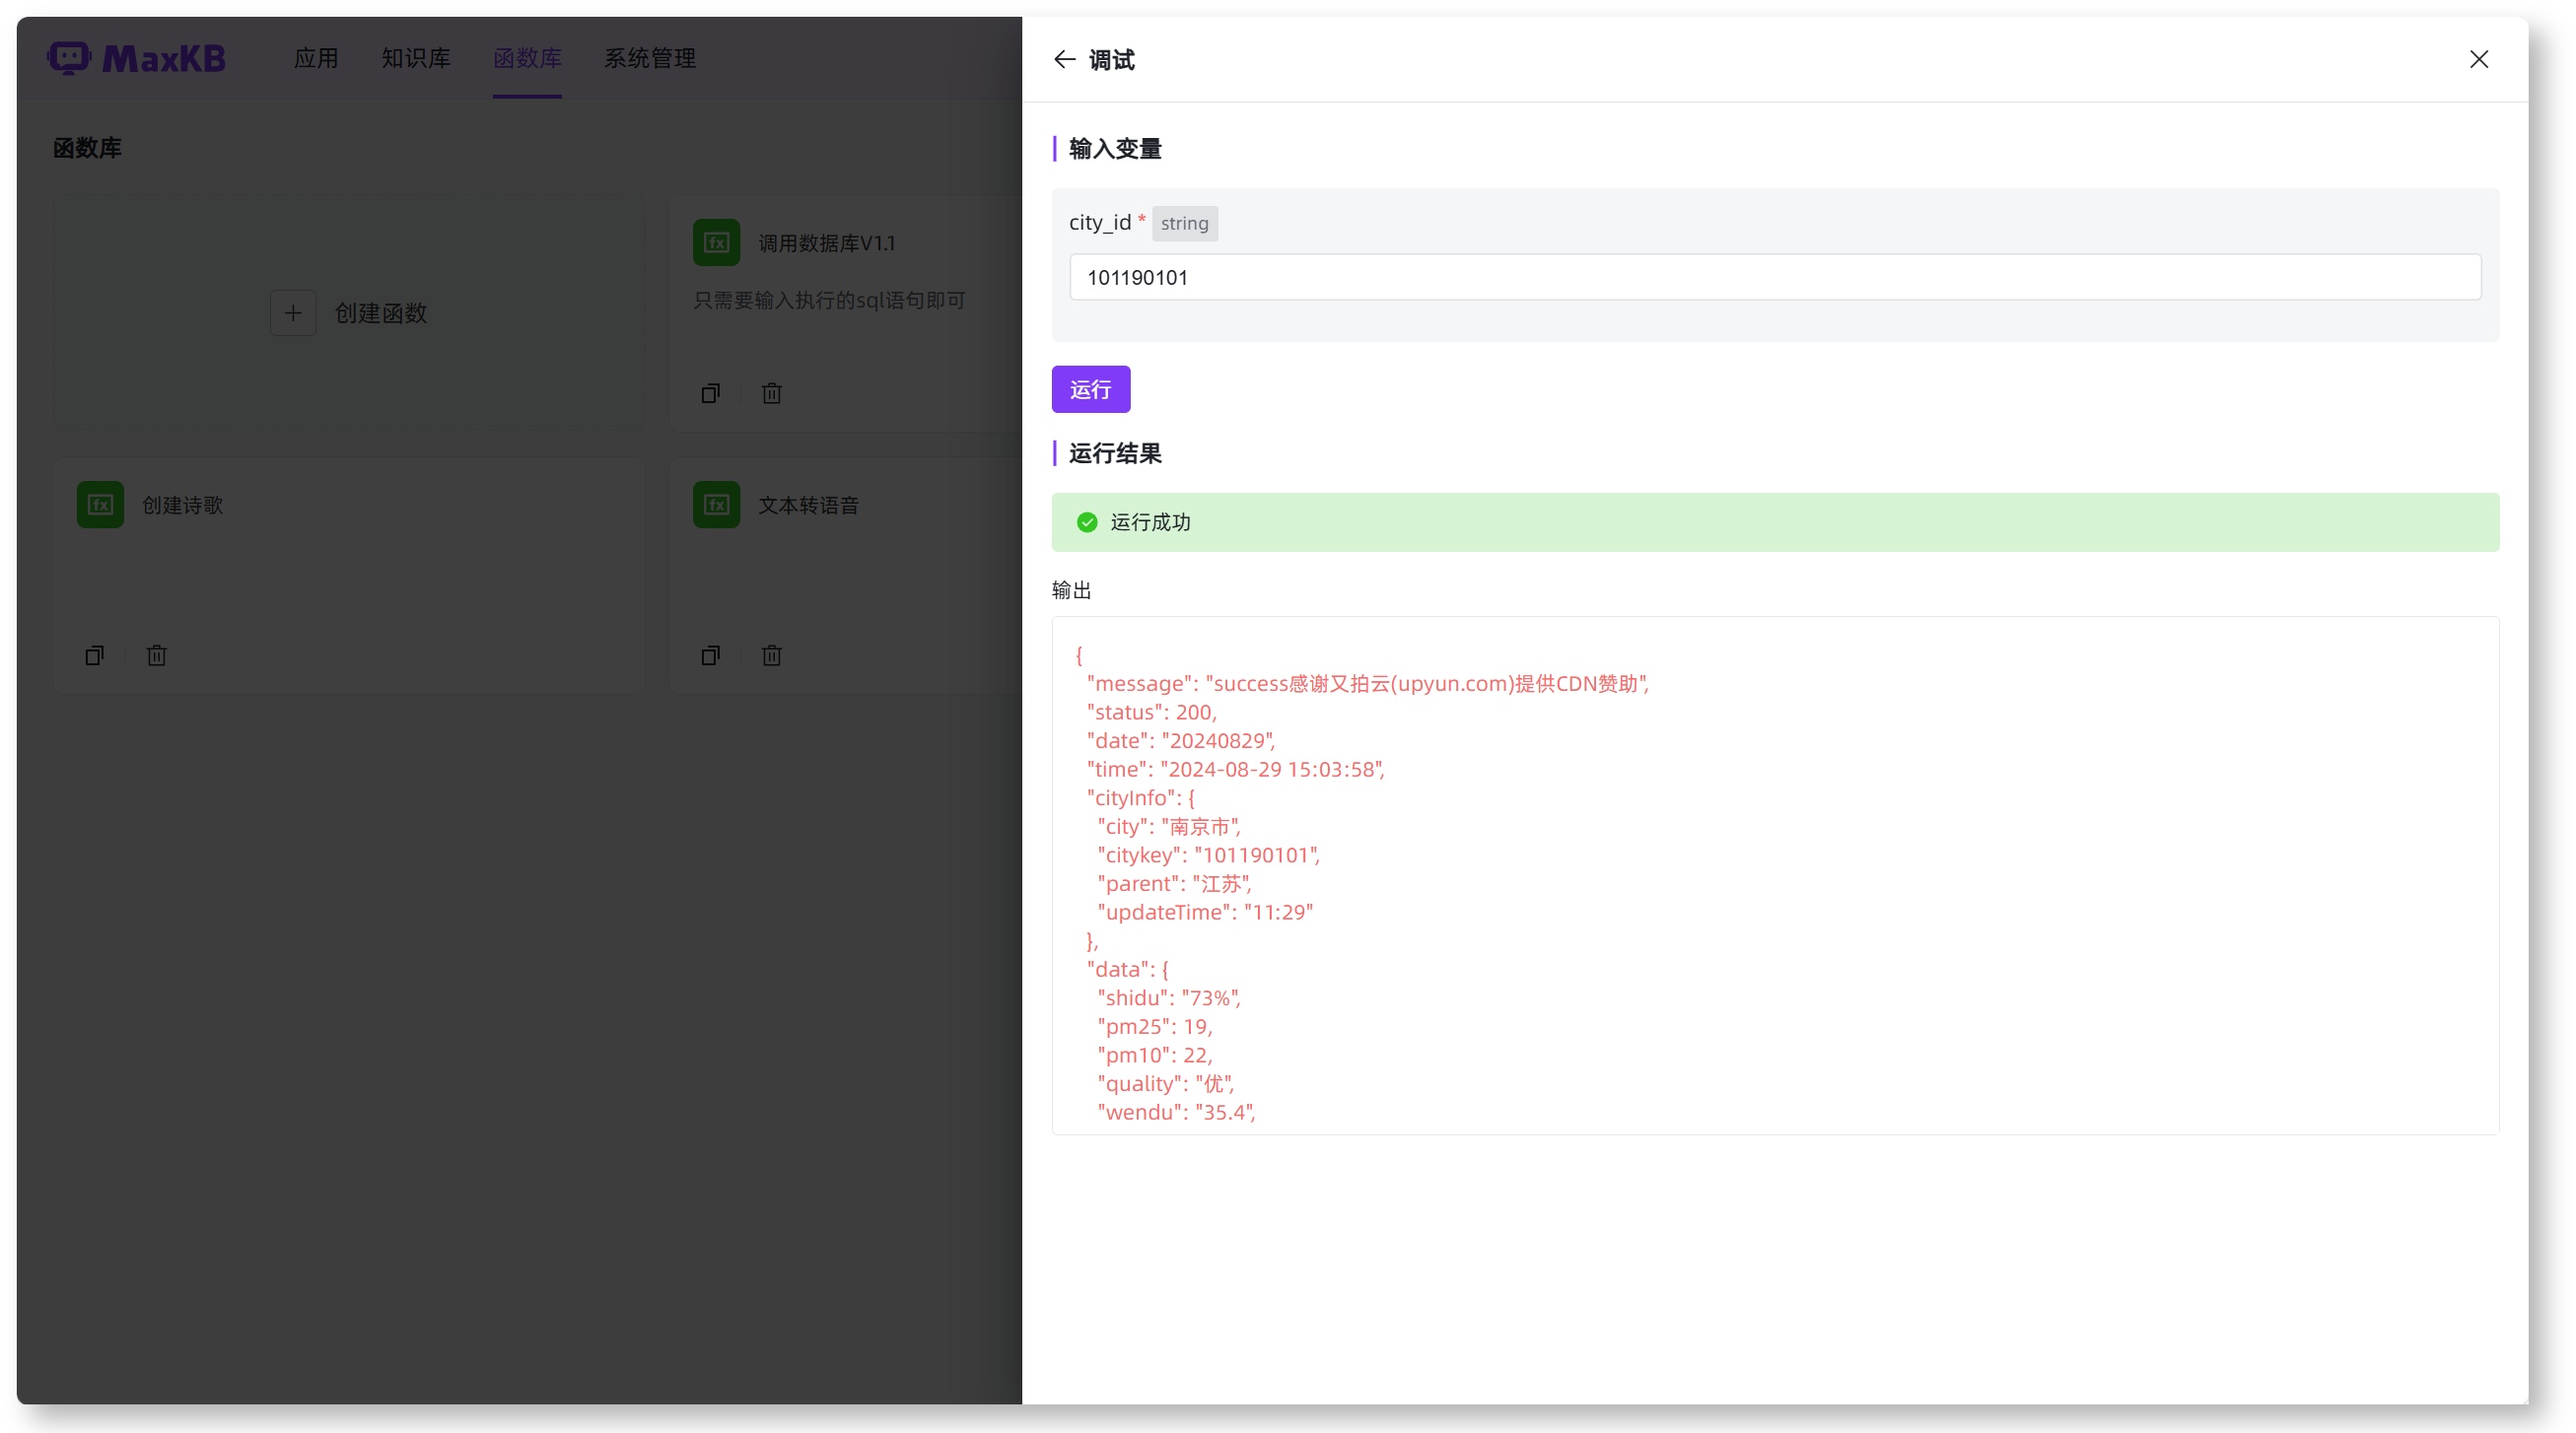Click the "cityInfo": { output line
This screenshot has height=1433, width=2576.
pos(1140,798)
